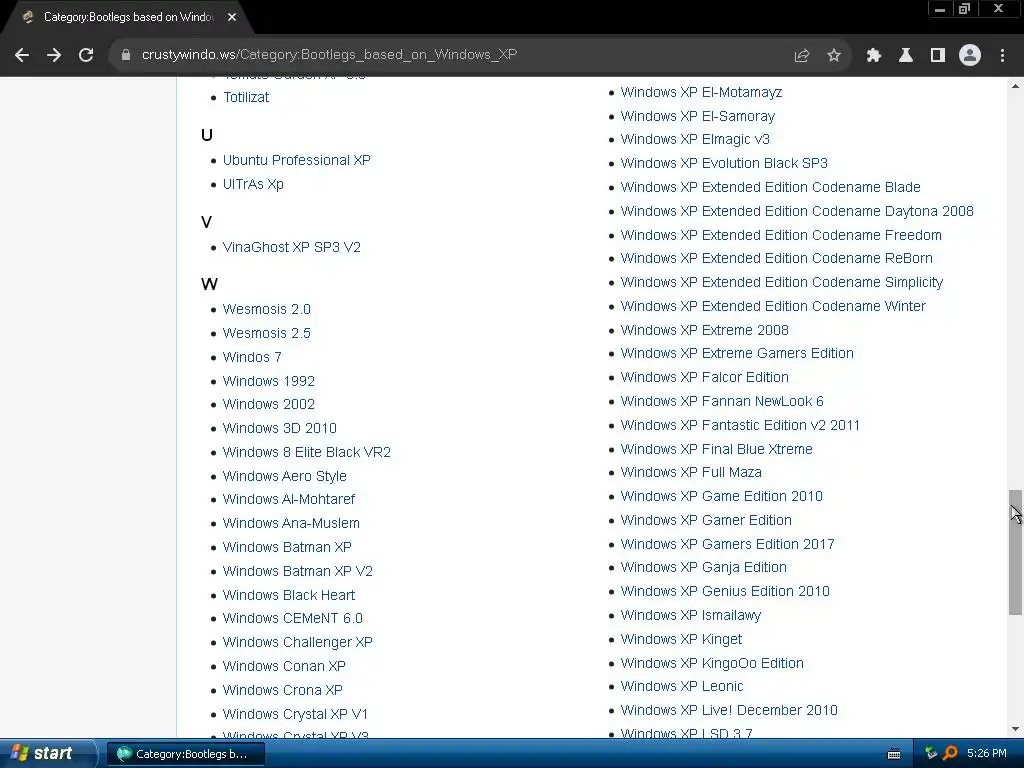Click the scrollbar down arrow
Viewport: 1024px width, 768px height.
pos(1015,729)
